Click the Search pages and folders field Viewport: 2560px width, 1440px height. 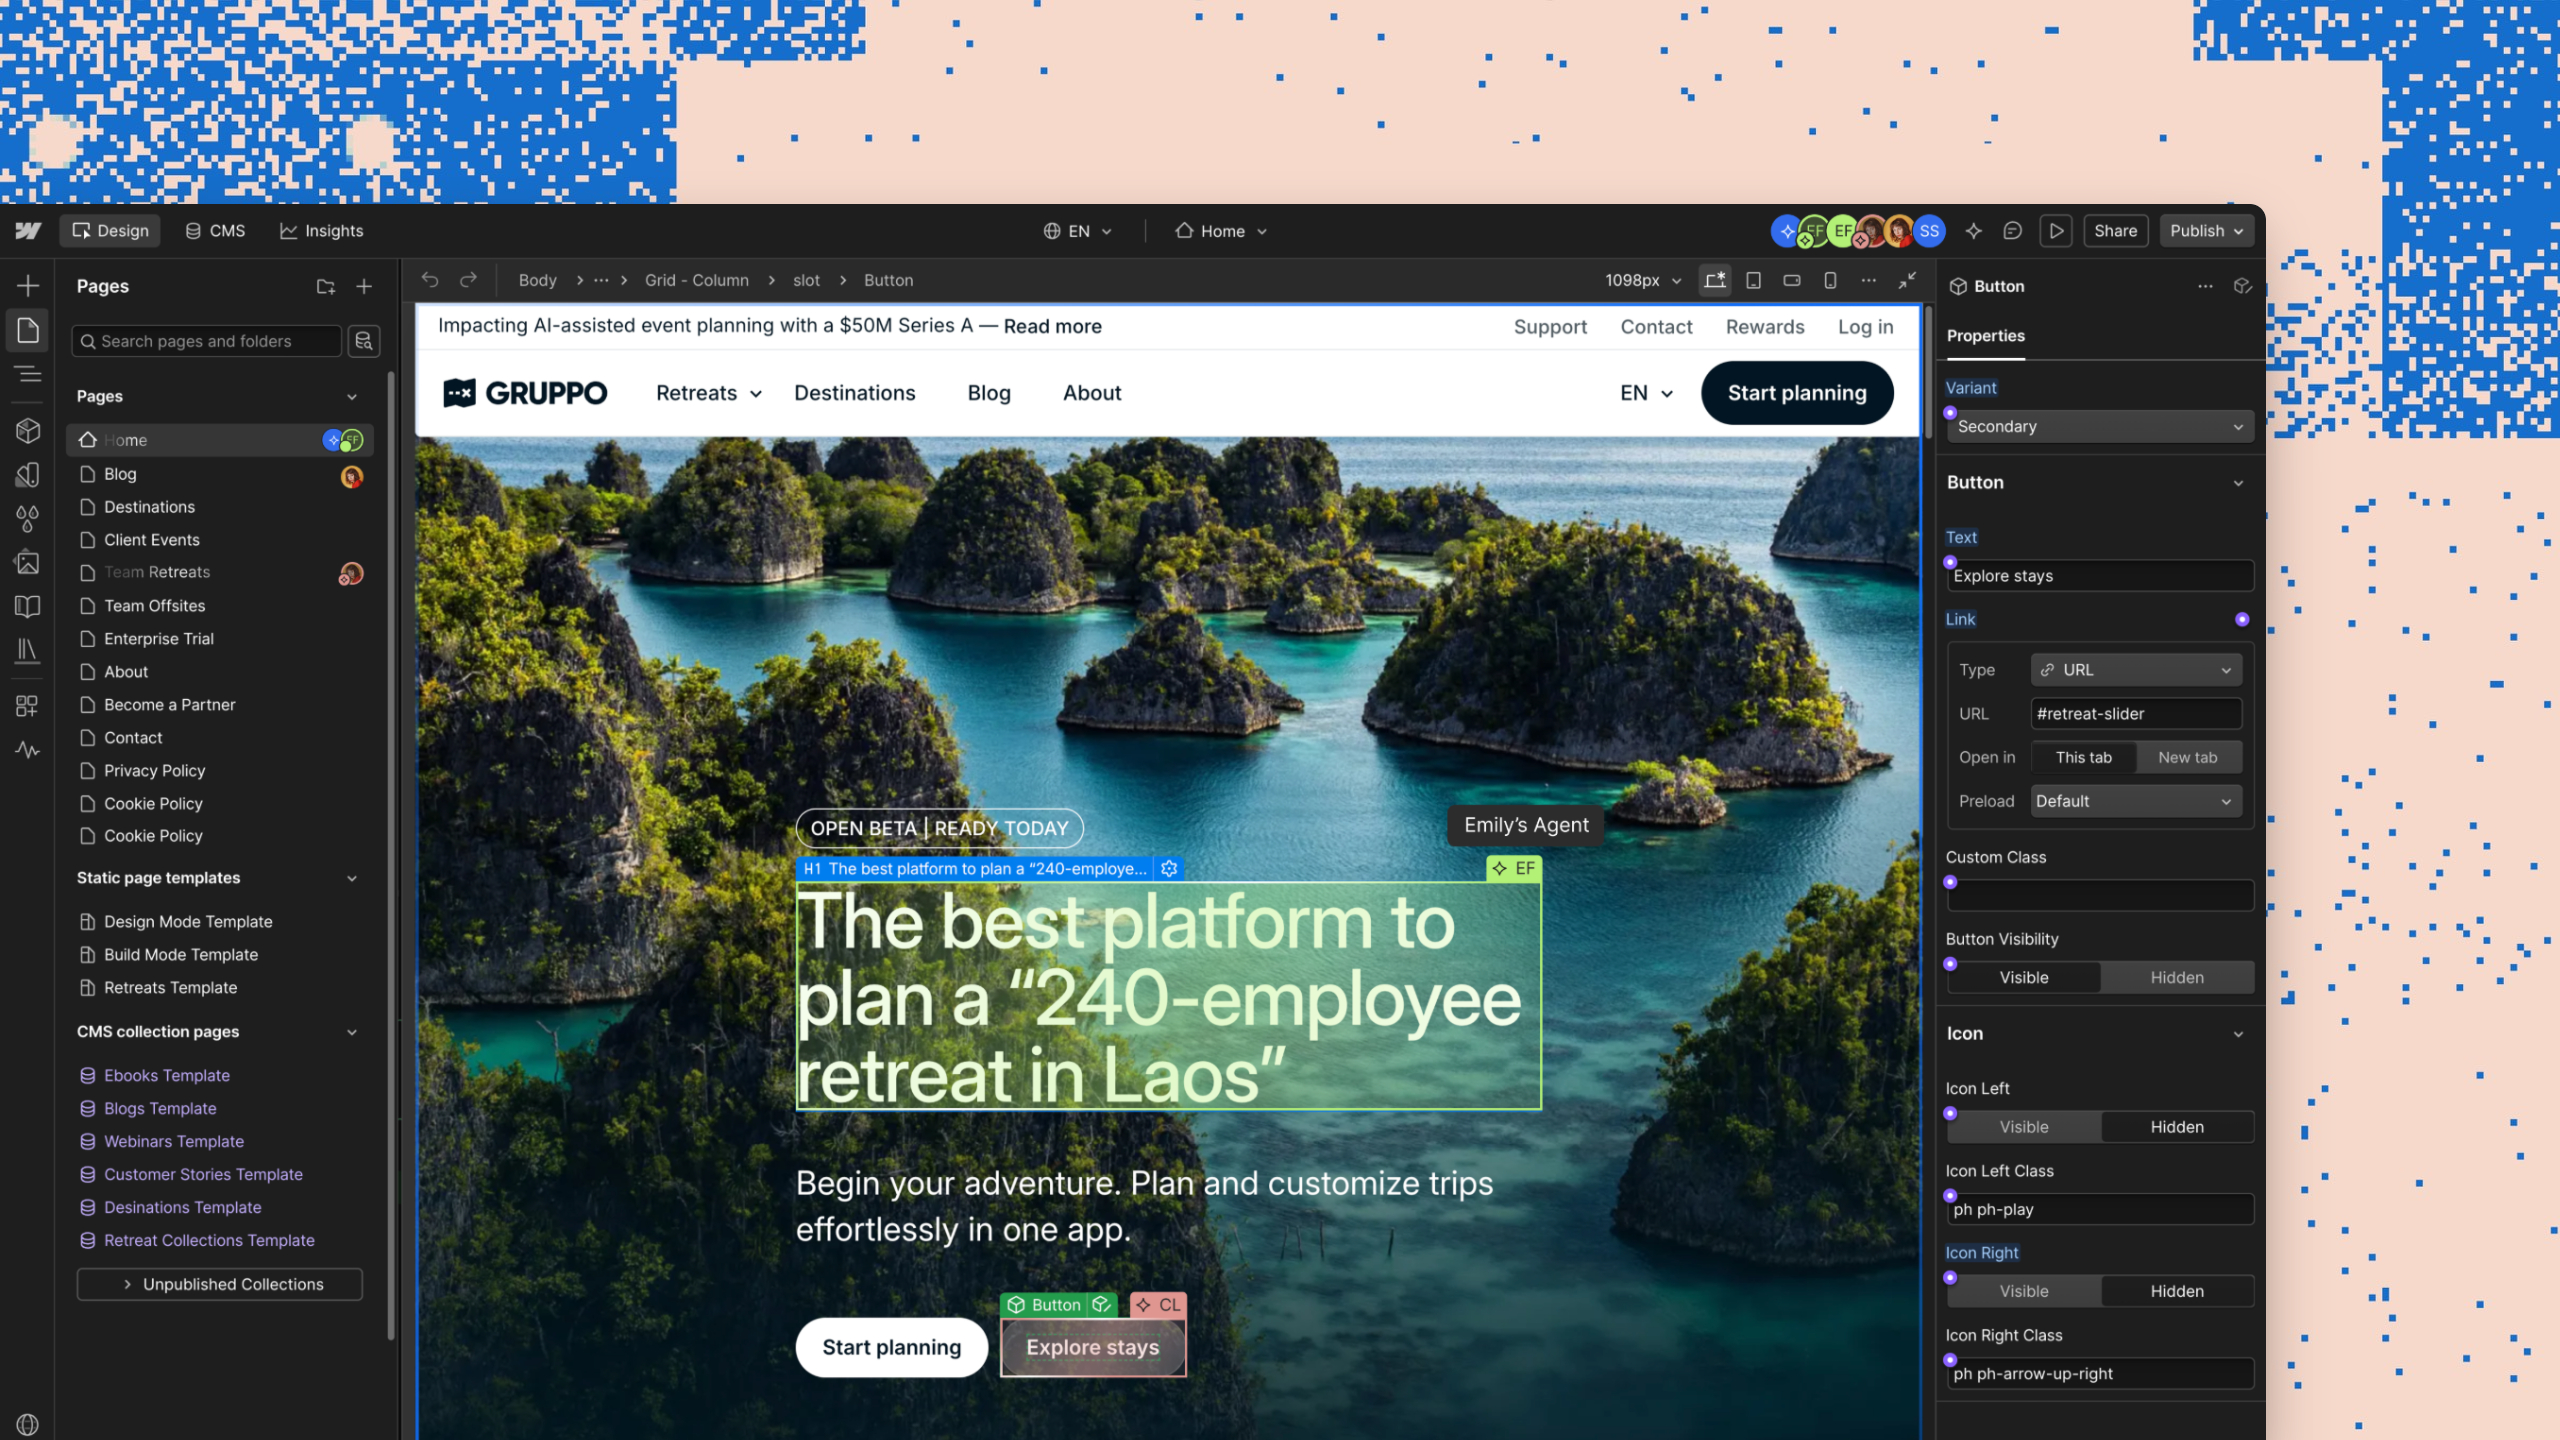(207, 342)
